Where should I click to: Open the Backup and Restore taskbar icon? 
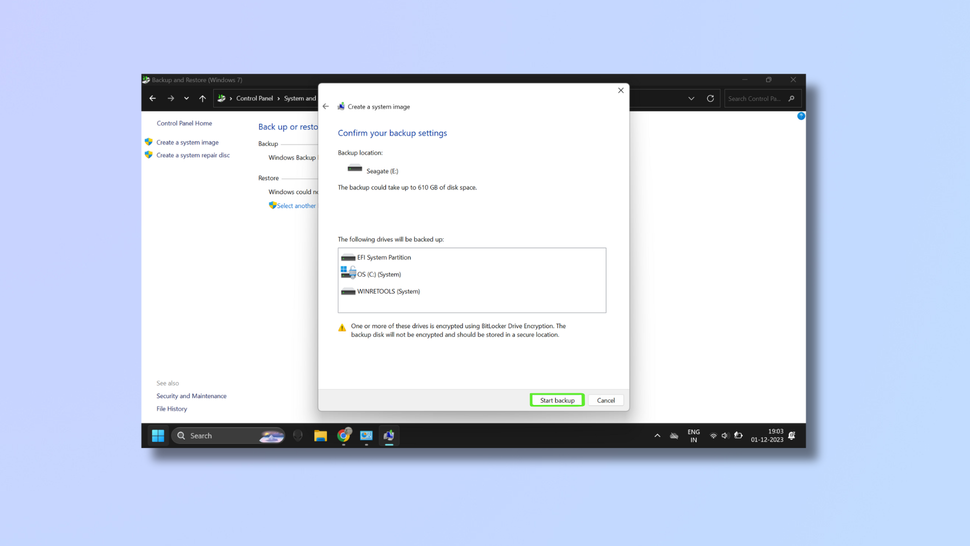pos(389,435)
